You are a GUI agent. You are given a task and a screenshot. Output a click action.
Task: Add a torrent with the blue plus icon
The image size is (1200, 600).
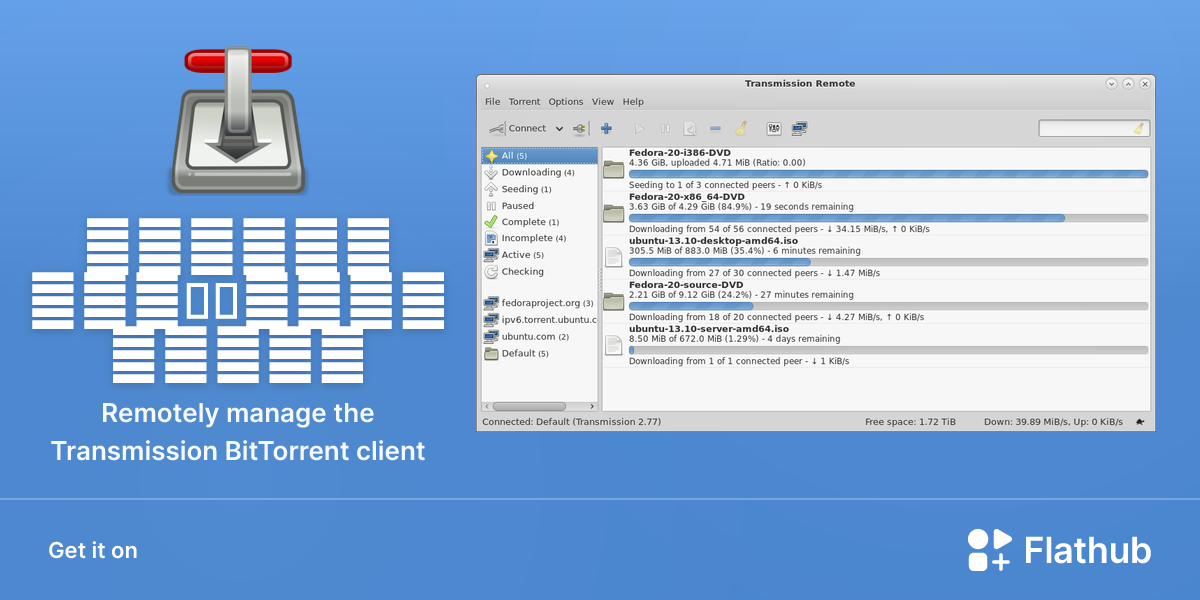(x=606, y=128)
